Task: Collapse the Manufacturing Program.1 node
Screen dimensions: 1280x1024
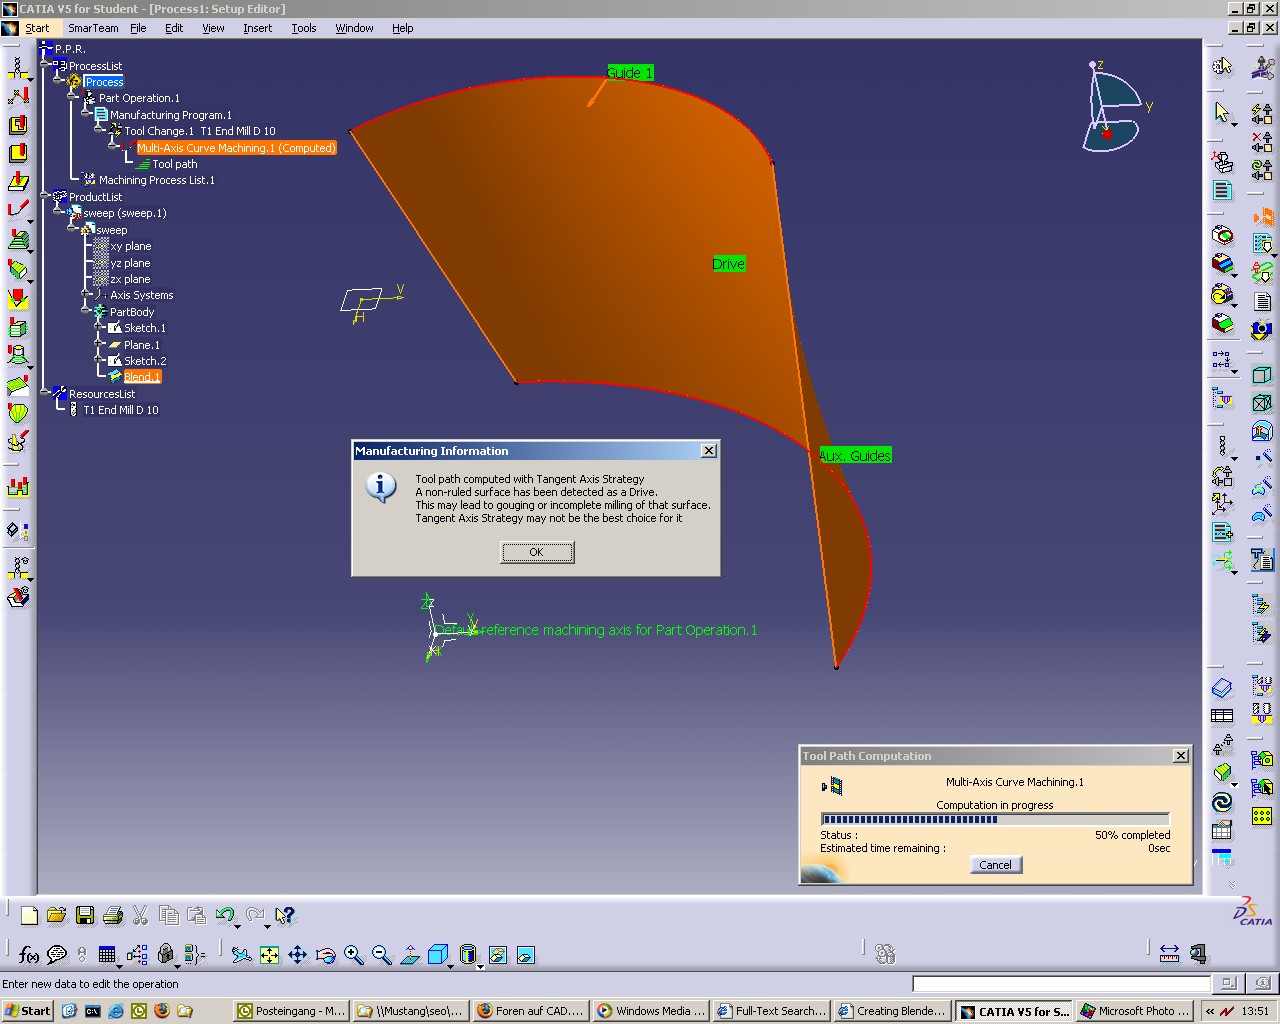Action: 87,115
